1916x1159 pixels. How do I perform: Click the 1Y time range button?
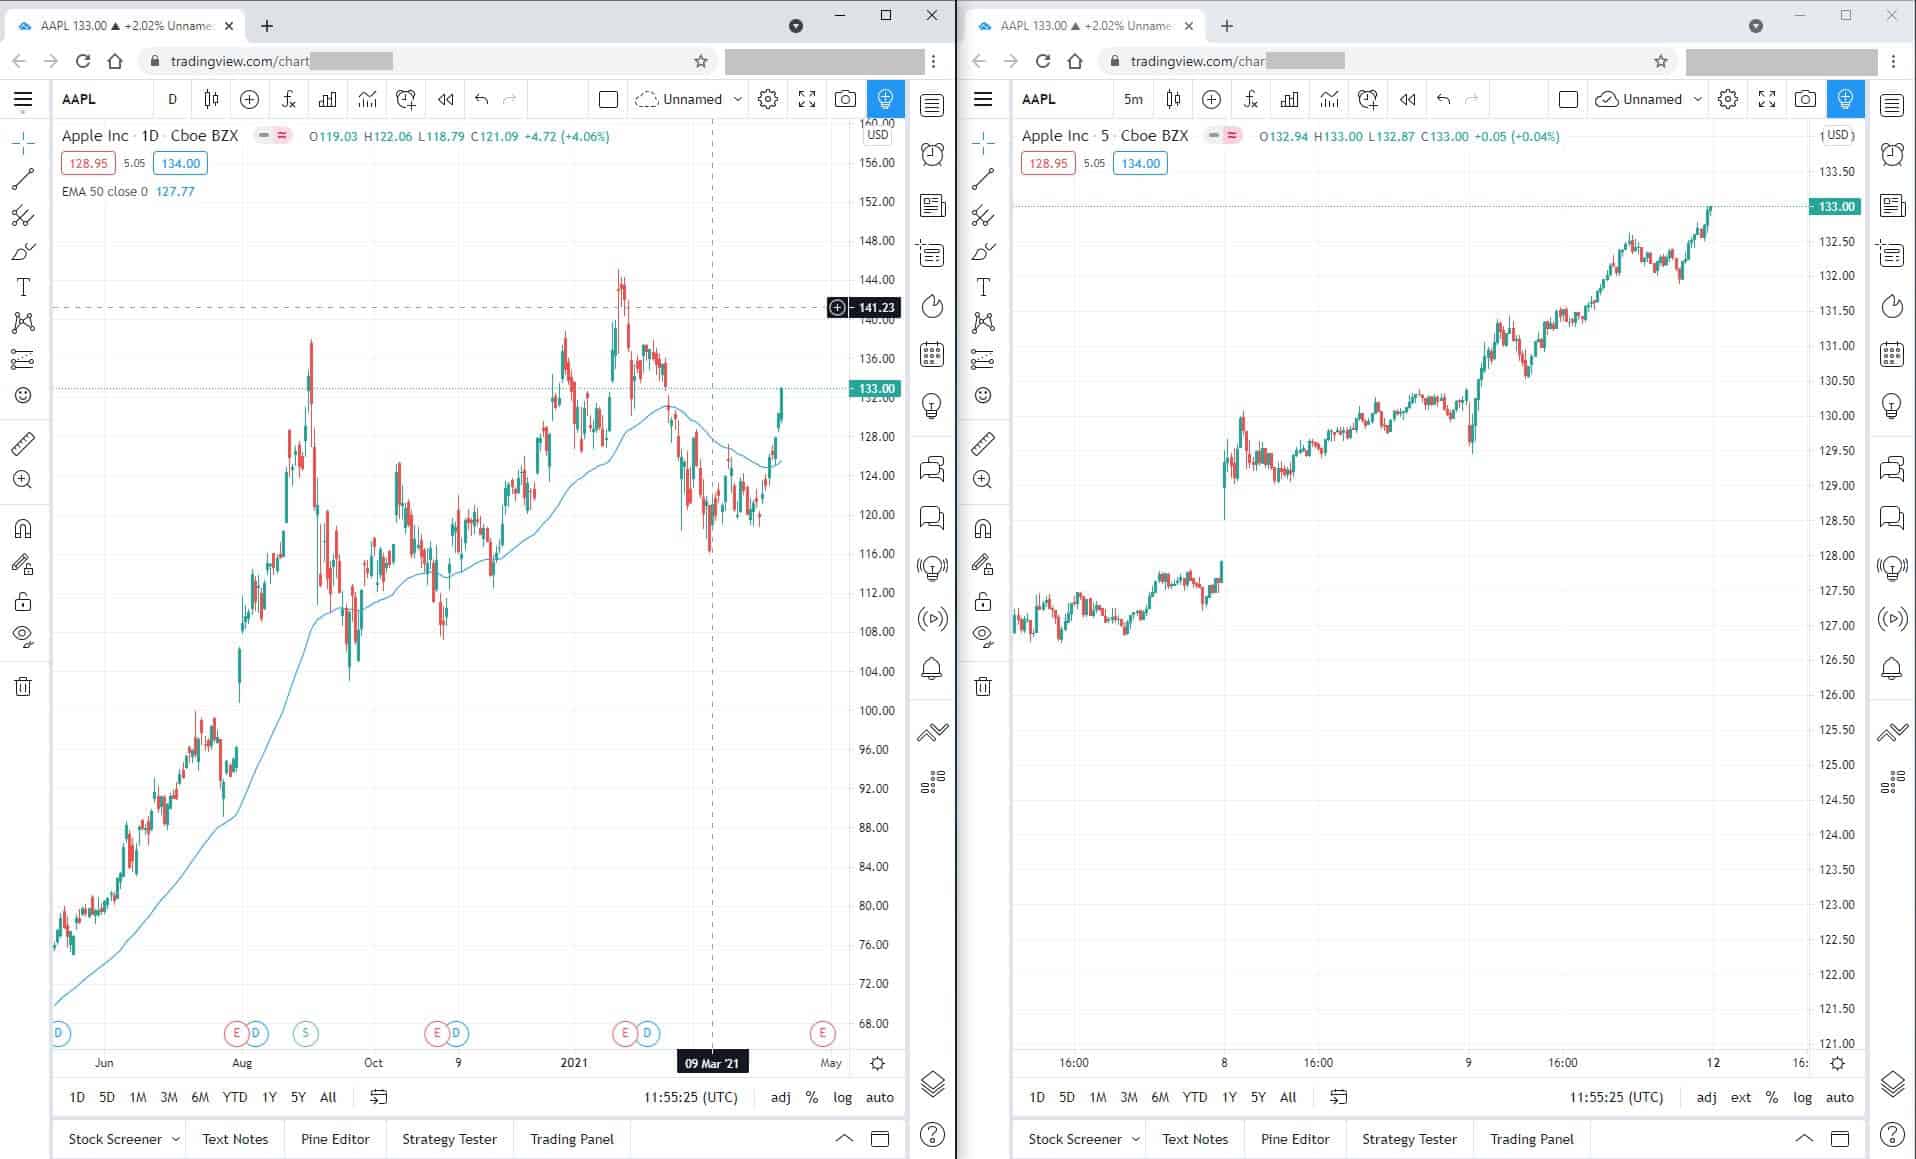[x=268, y=1097]
